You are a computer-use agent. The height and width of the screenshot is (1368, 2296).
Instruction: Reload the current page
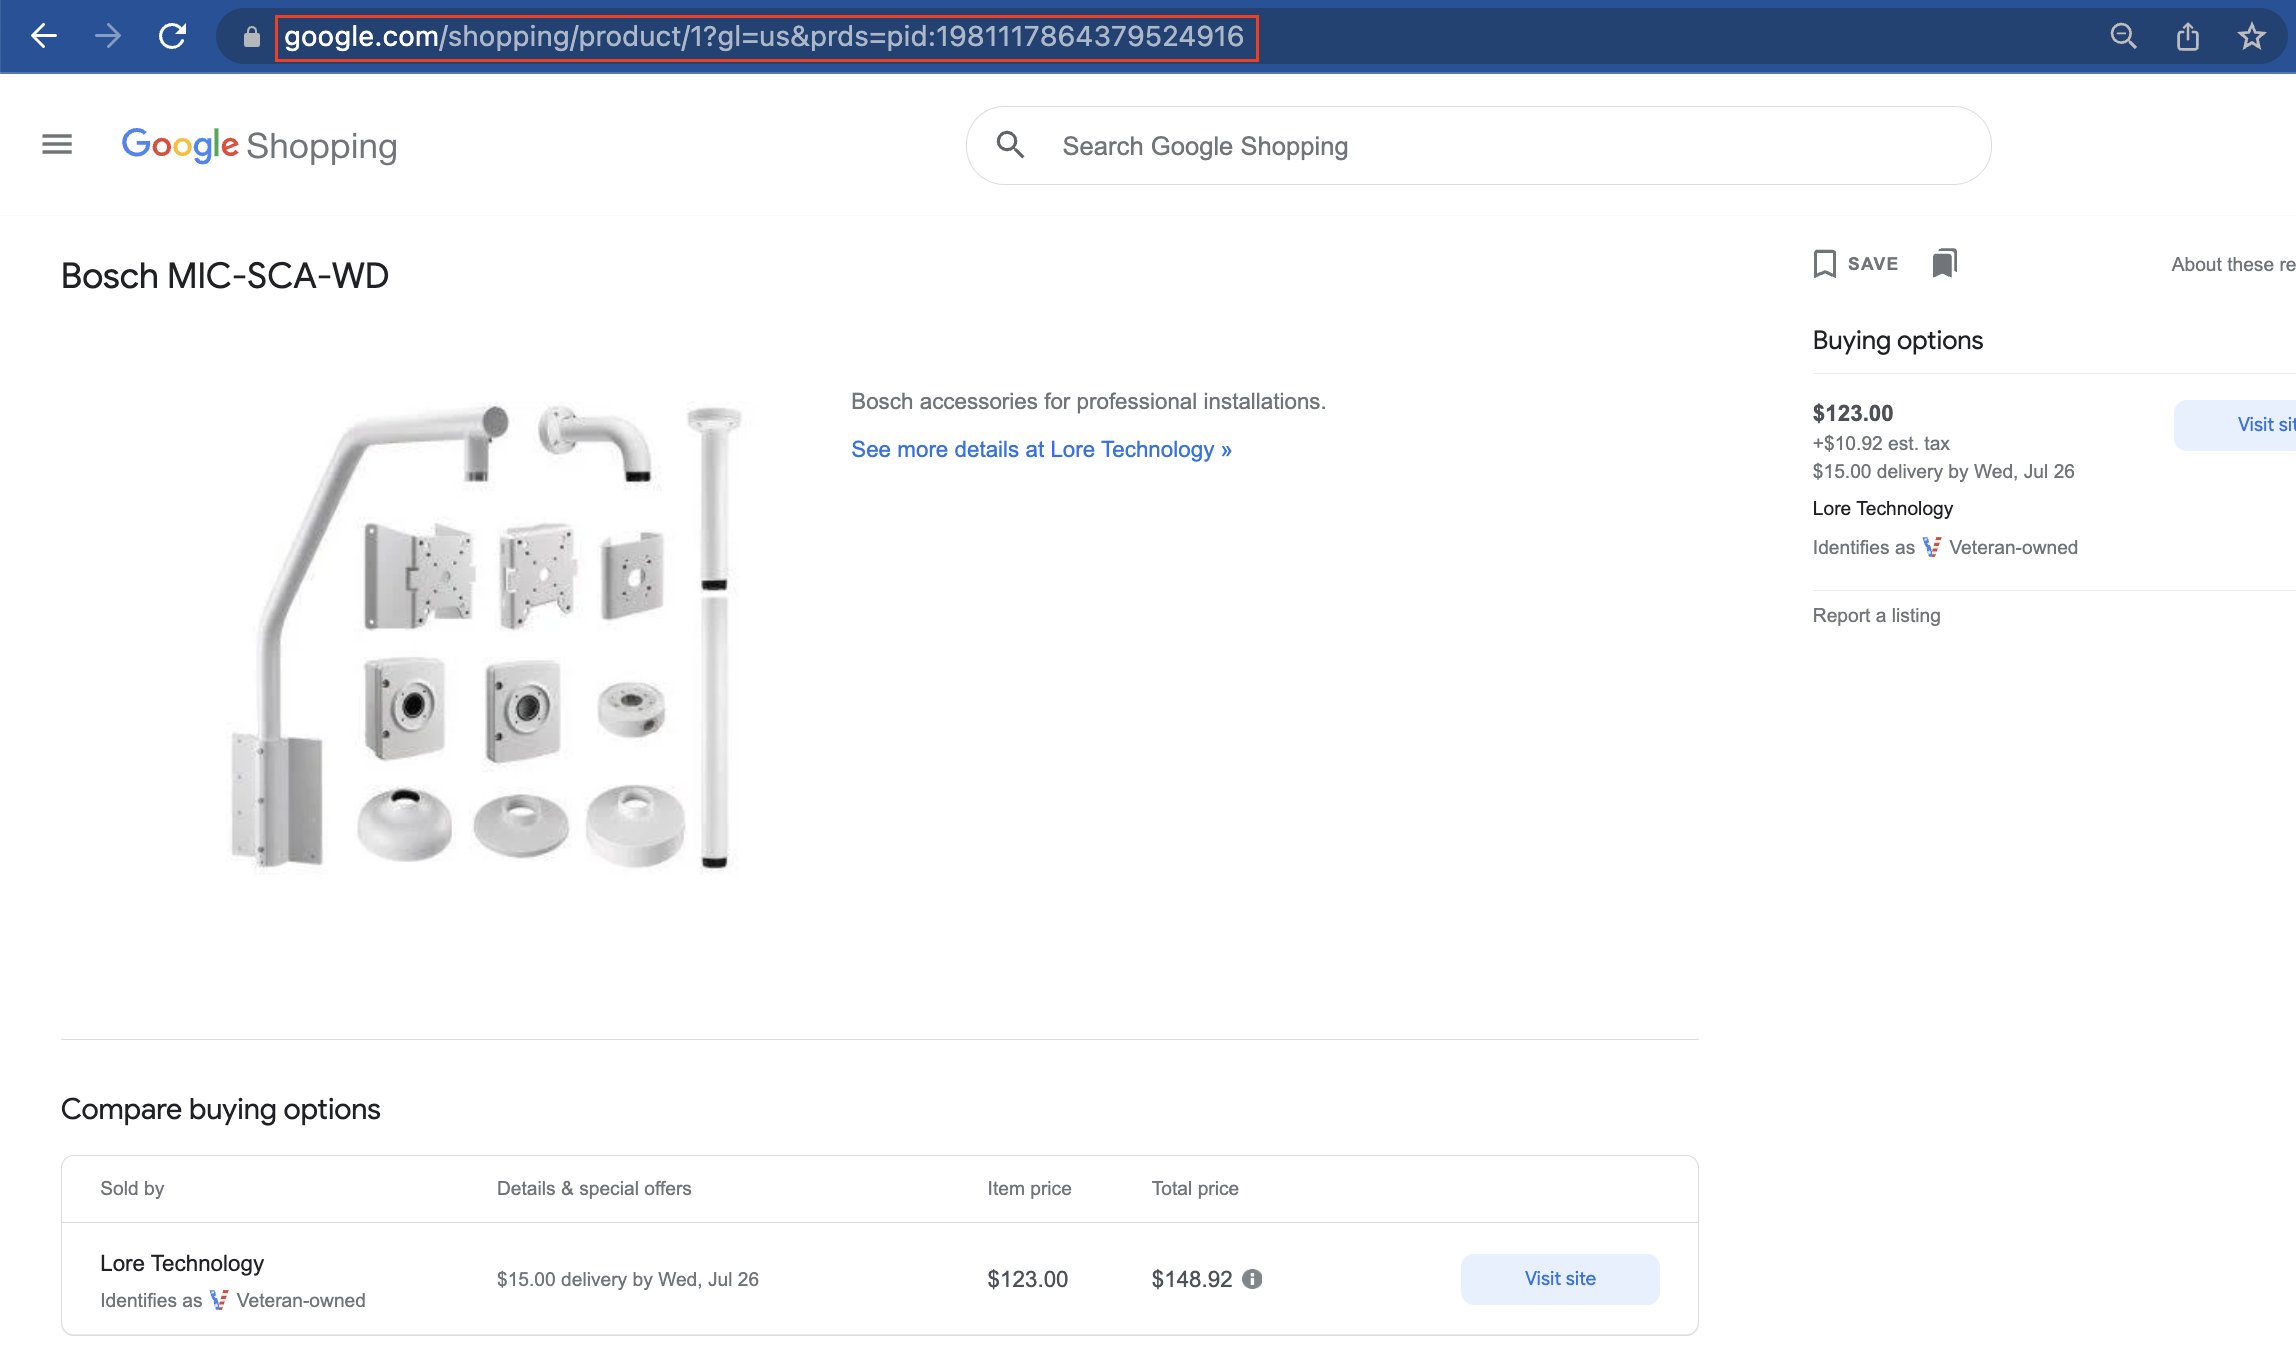tap(172, 36)
